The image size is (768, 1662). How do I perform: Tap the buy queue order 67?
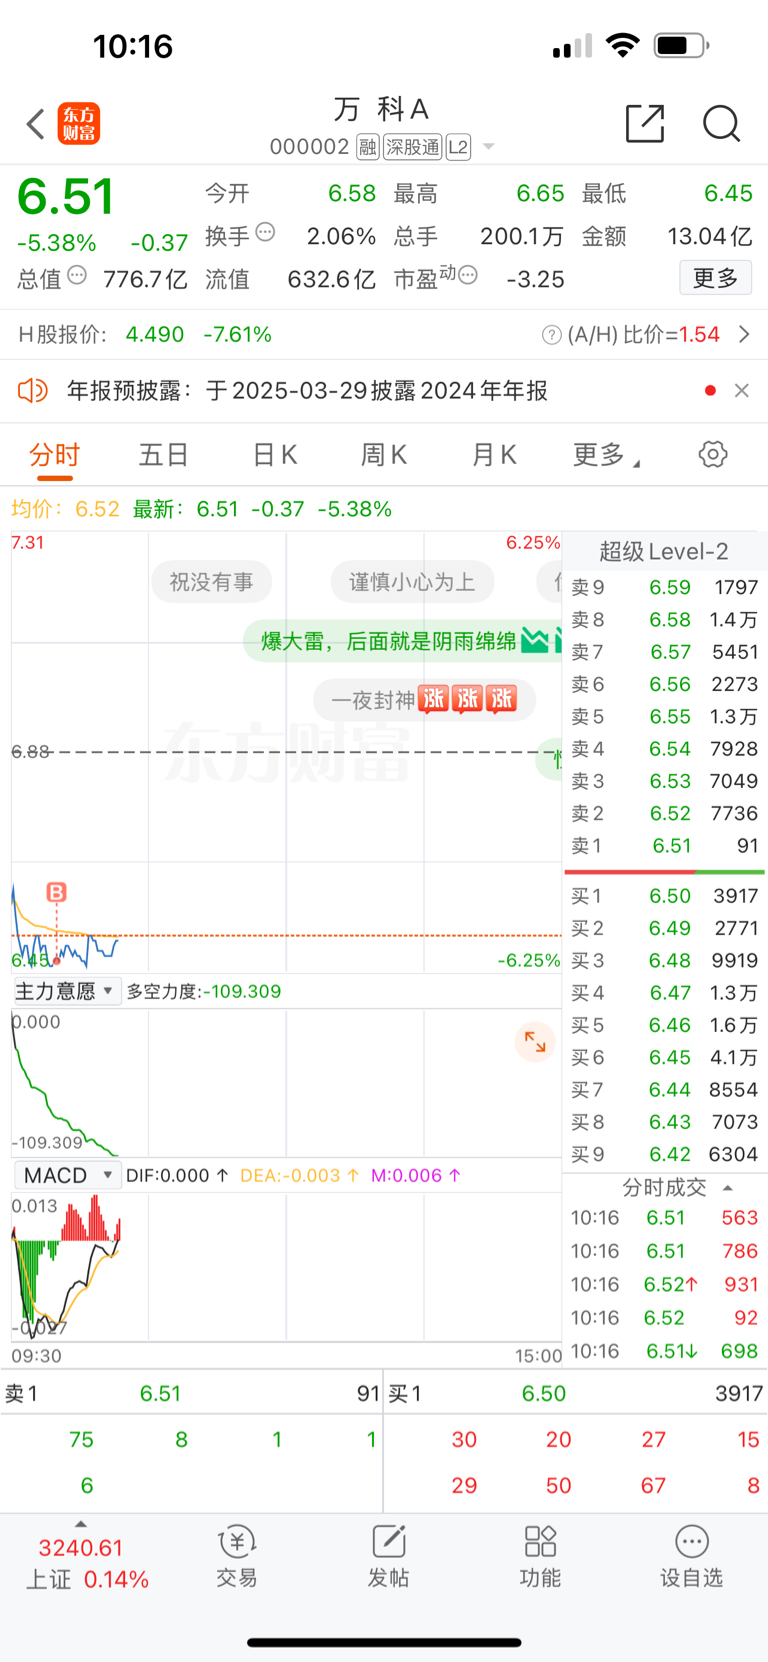pyautogui.click(x=653, y=1485)
